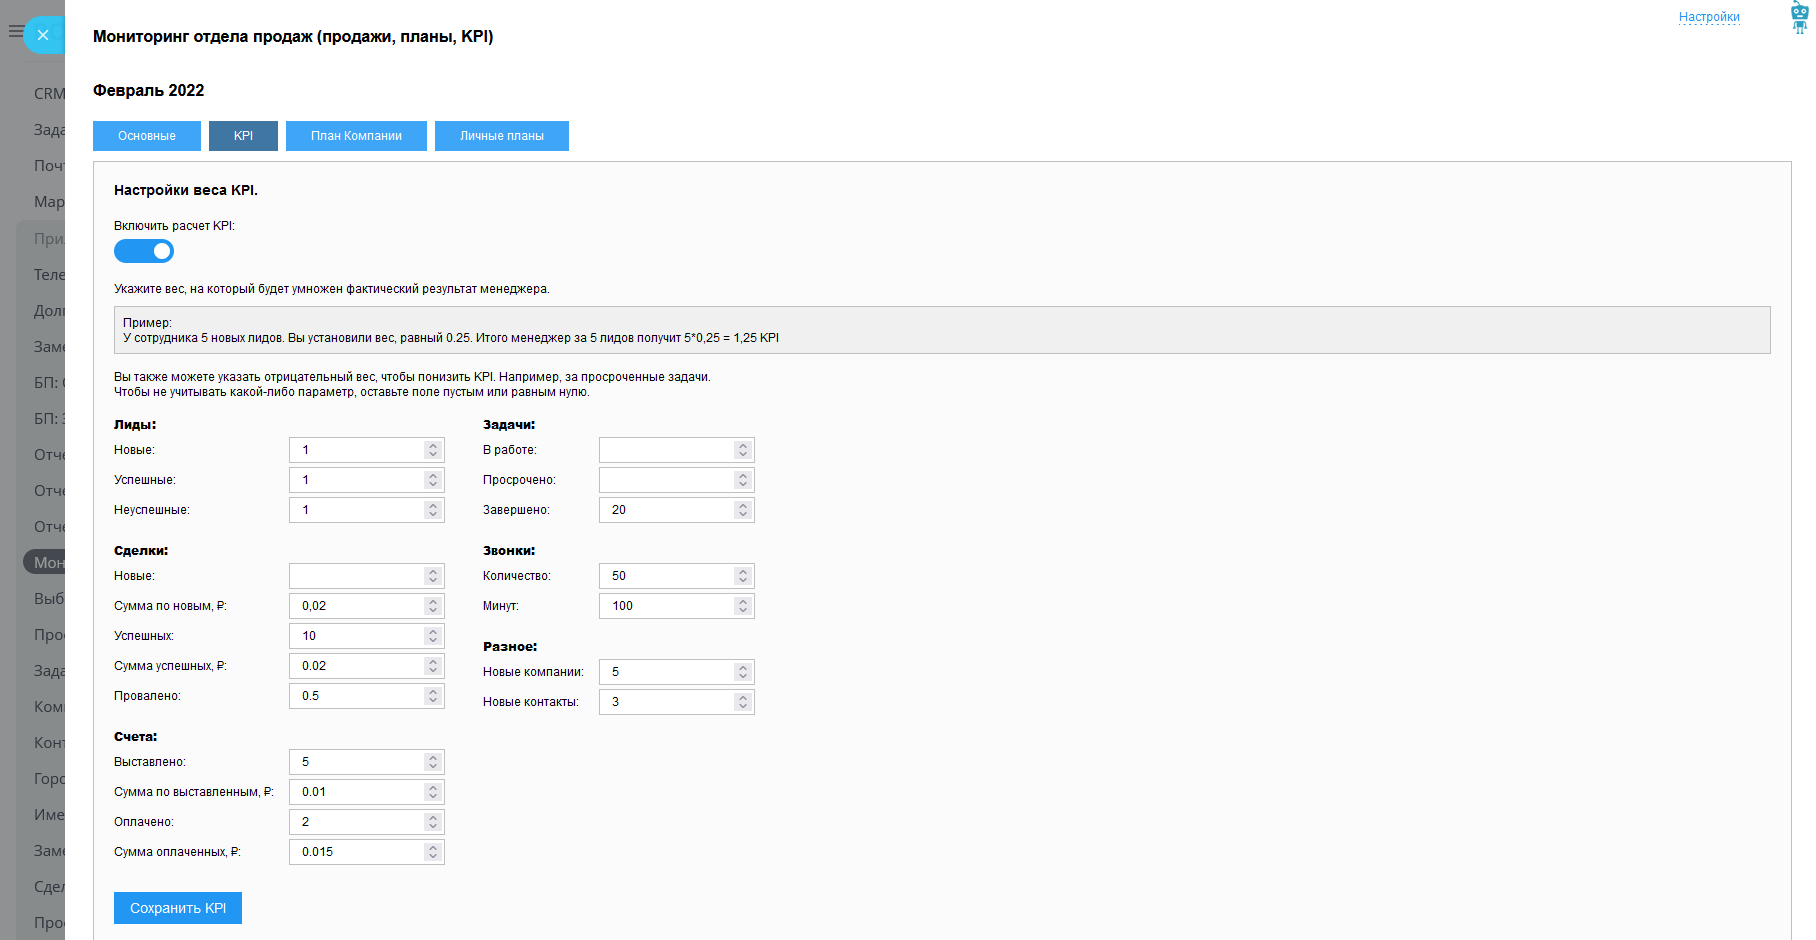1816x940 pixels.
Task: Click stepper arrows on Завершено tasks field
Action: (x=743, y=510)
